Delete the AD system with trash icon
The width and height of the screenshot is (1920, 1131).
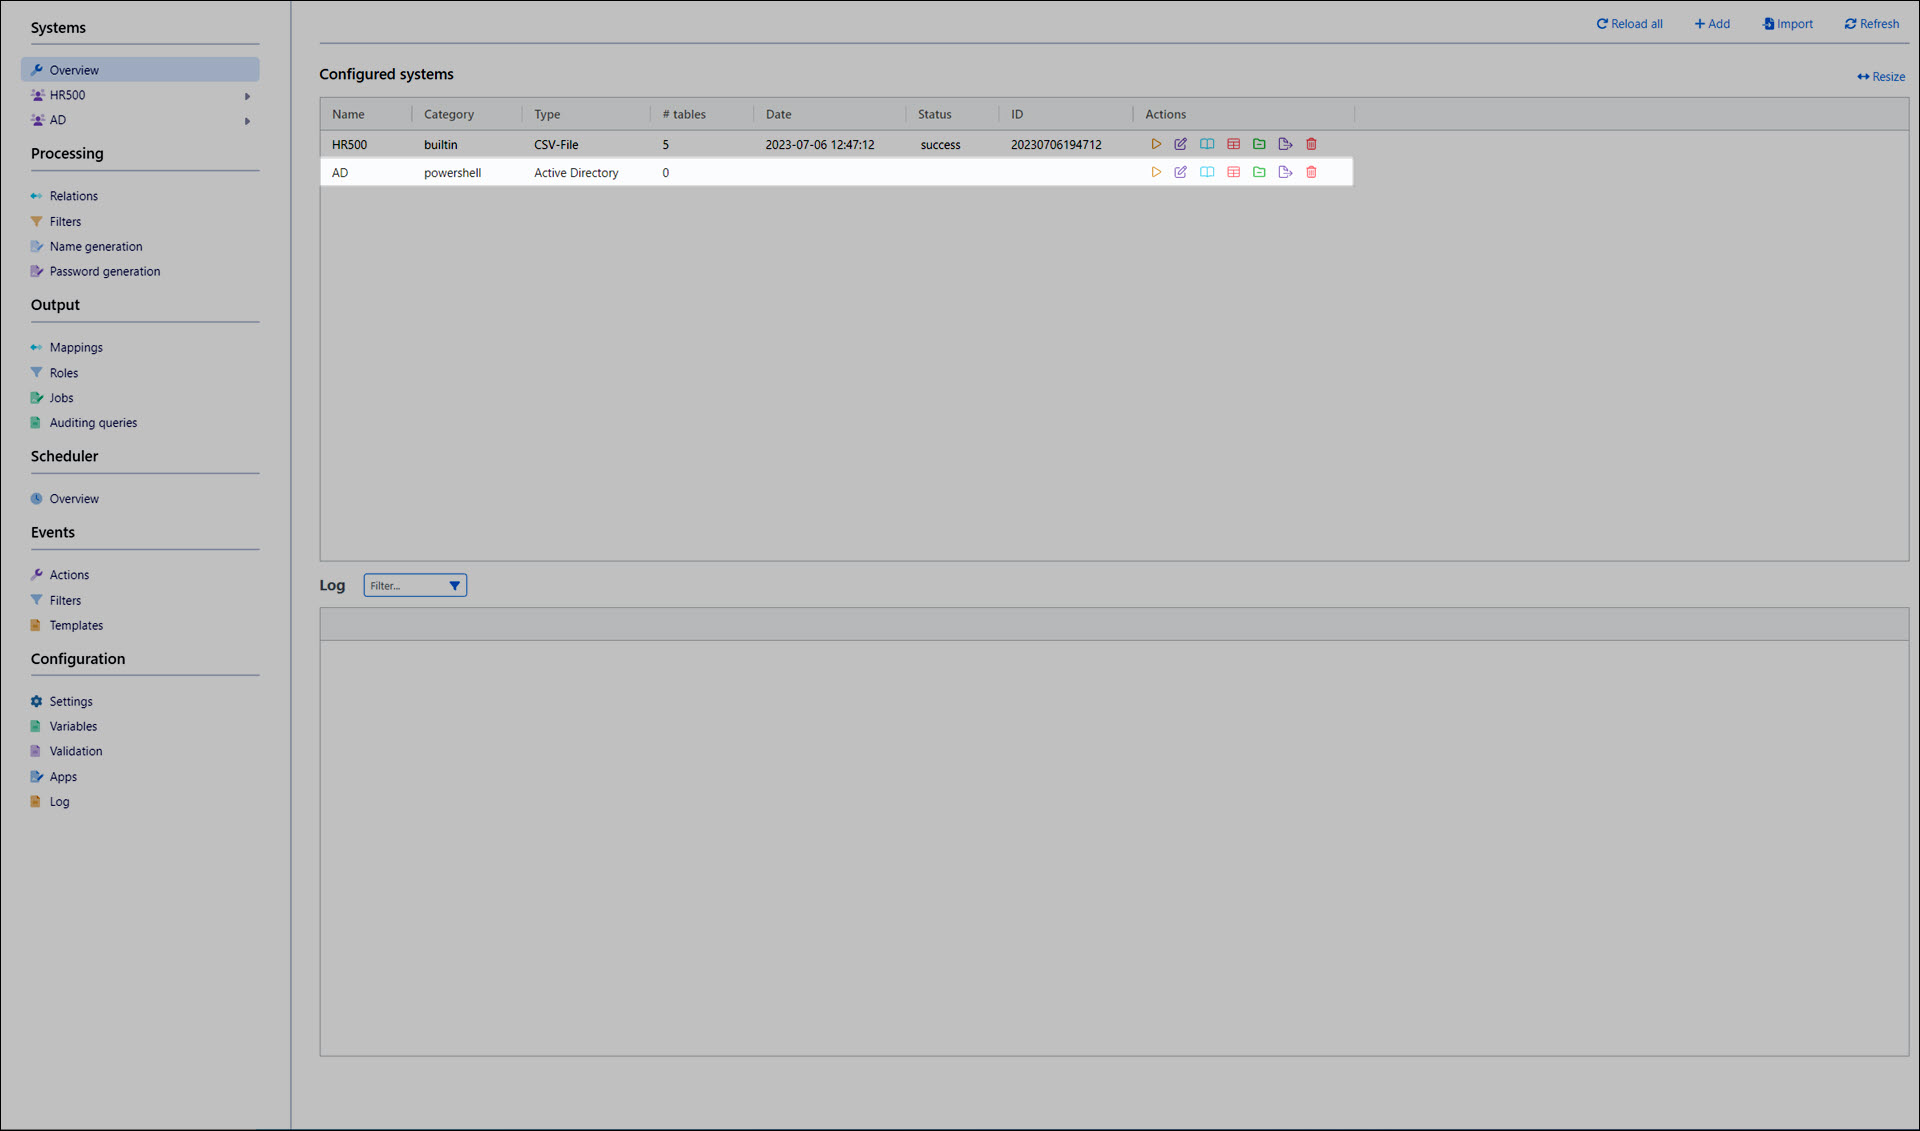[x=1311, y=172]
